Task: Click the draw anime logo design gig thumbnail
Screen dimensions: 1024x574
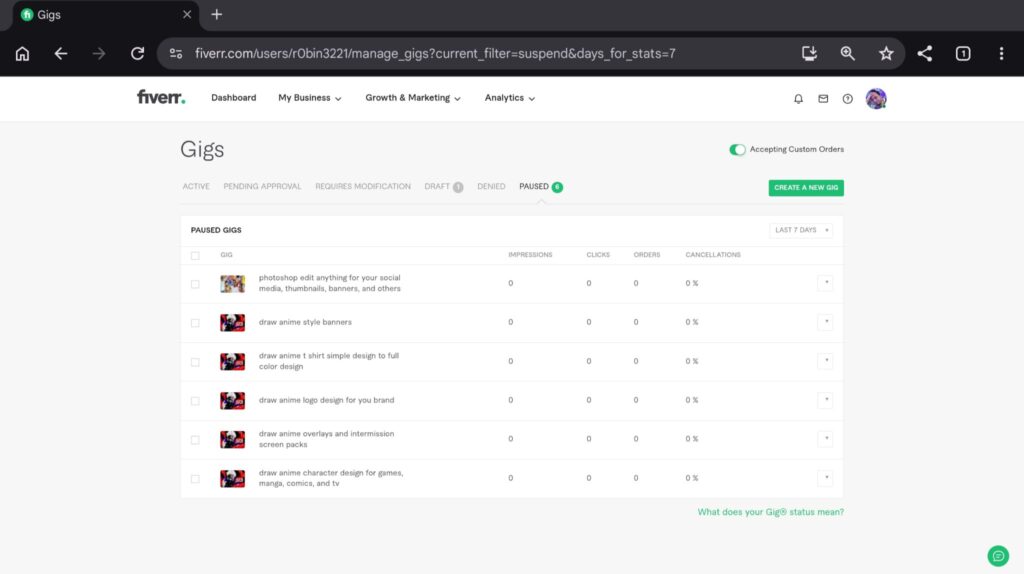Action: [232, 400]
